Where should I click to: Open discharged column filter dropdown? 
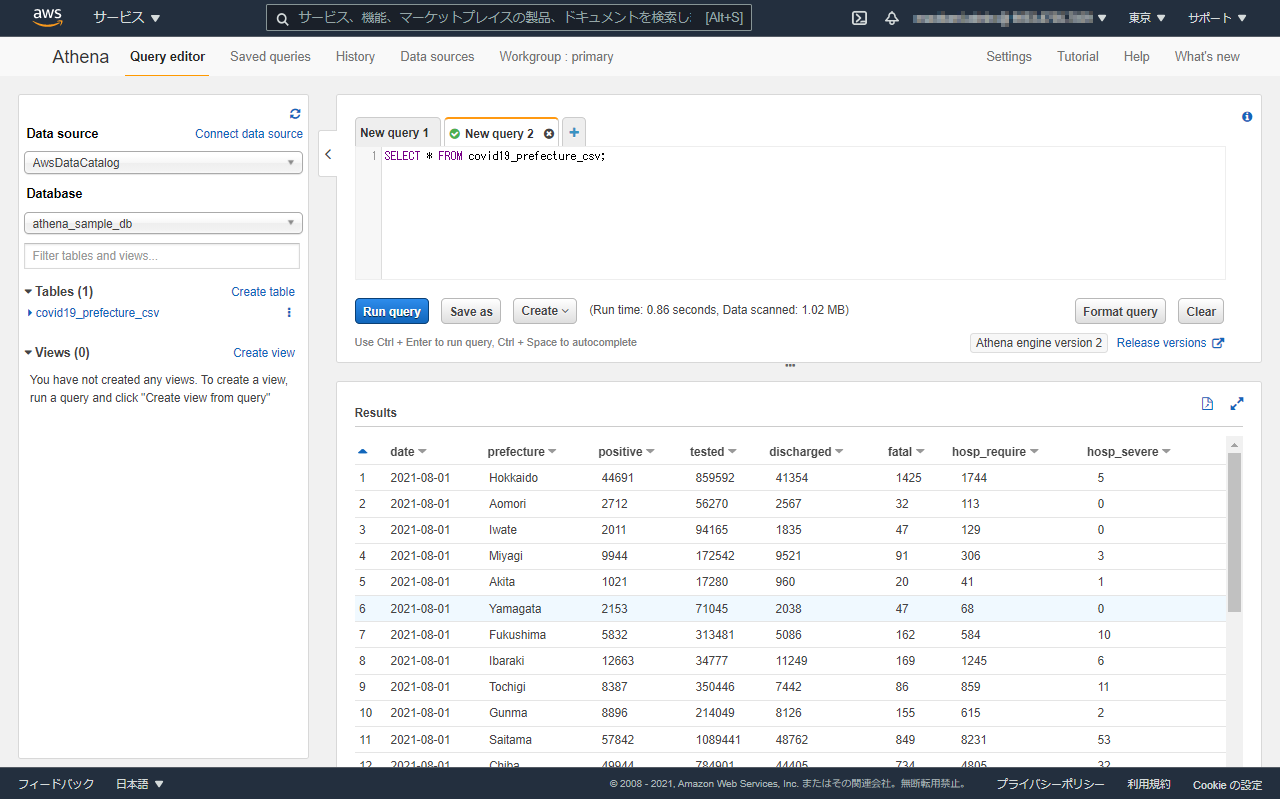tap(839, 452)
